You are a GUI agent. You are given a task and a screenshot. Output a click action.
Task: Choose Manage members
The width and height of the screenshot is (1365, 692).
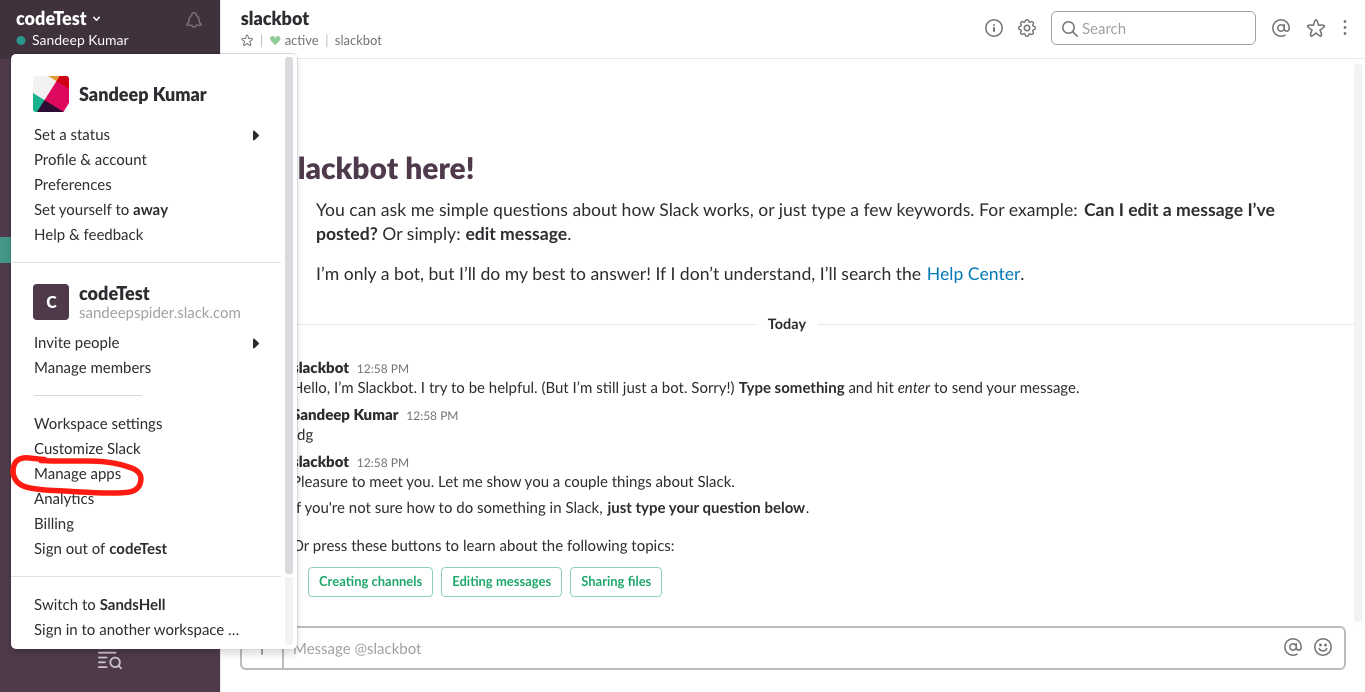pyautogui.click(x=93, y=368)
